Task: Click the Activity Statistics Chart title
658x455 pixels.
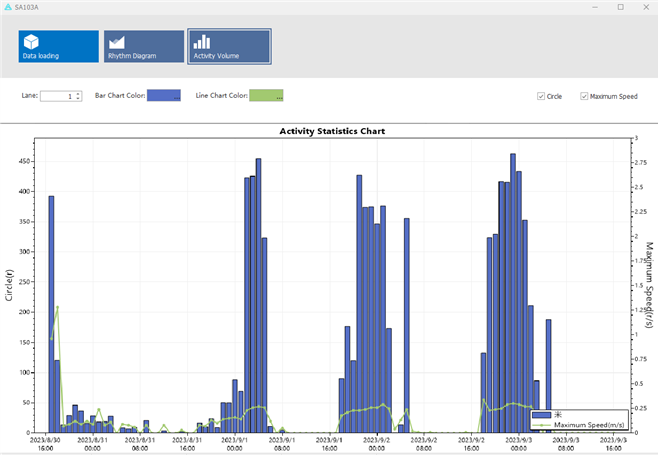Action: pyautogui.click(x=332, y=131)
